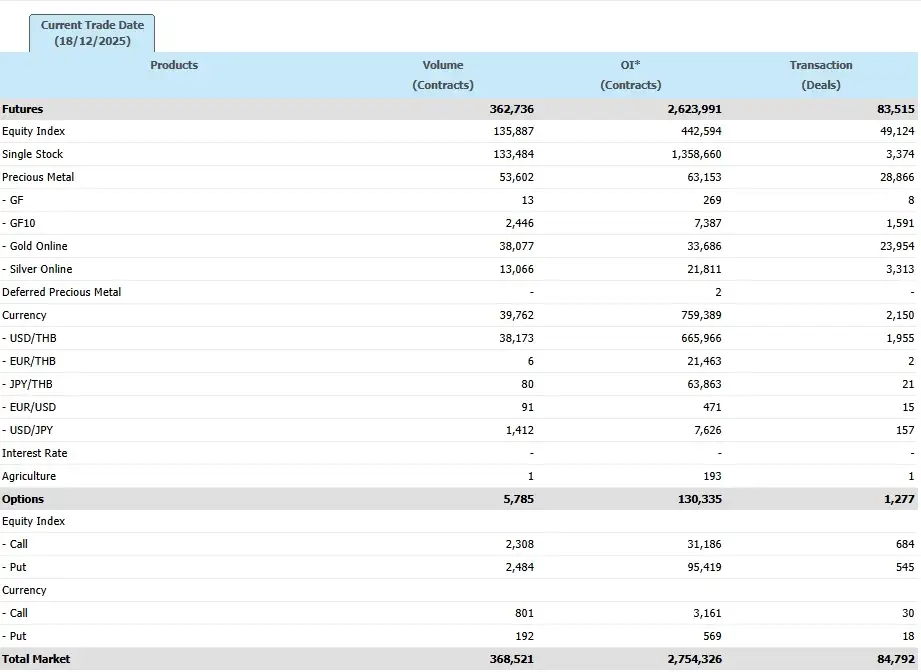
Task: Click the Products column header
Action: 174,66
